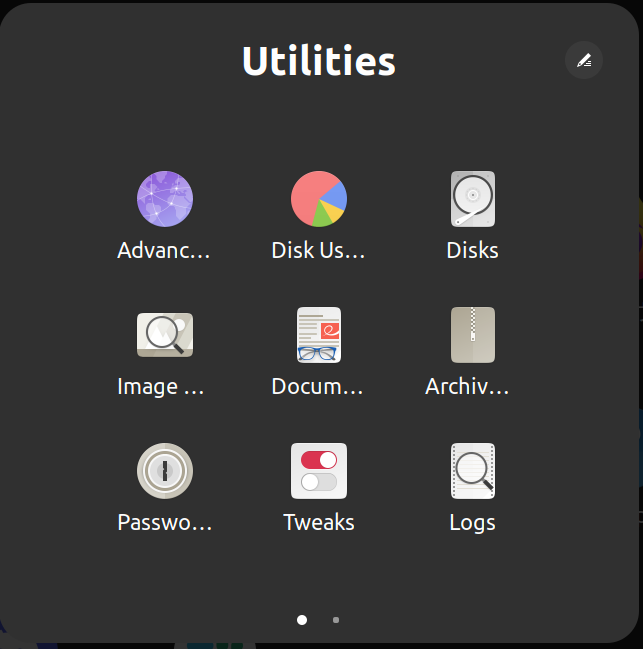The width and height of the screenshot is (643, 649).
Task: Launch the Image Viewer magnifier icon
Action: [x=165, y=335]
